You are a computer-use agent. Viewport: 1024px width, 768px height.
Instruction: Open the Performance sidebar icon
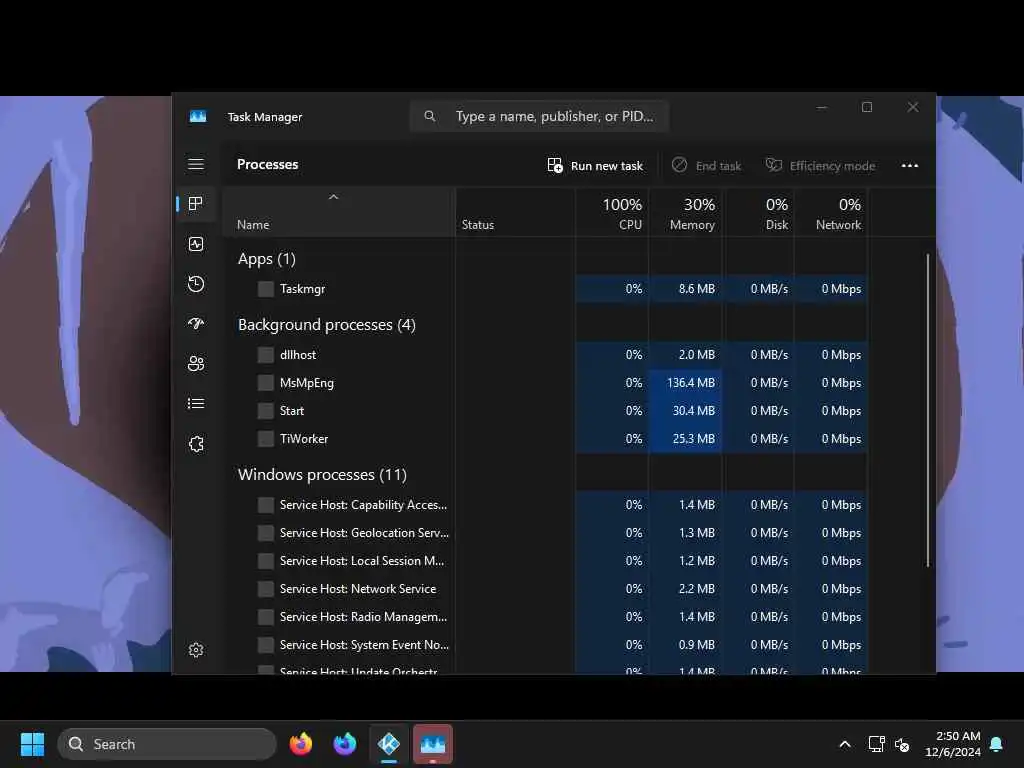pyautogui.click(x=196, y=244)
